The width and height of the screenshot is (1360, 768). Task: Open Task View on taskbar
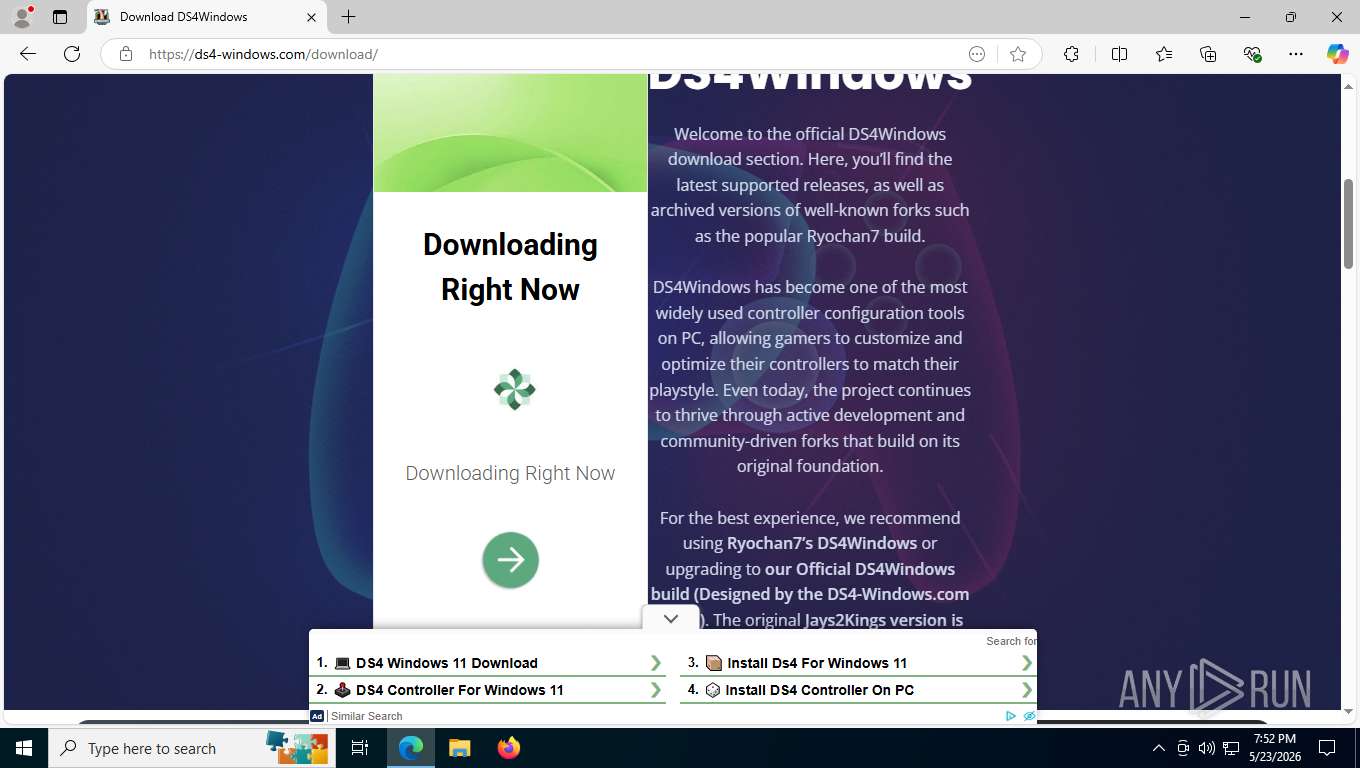point(360,748)
